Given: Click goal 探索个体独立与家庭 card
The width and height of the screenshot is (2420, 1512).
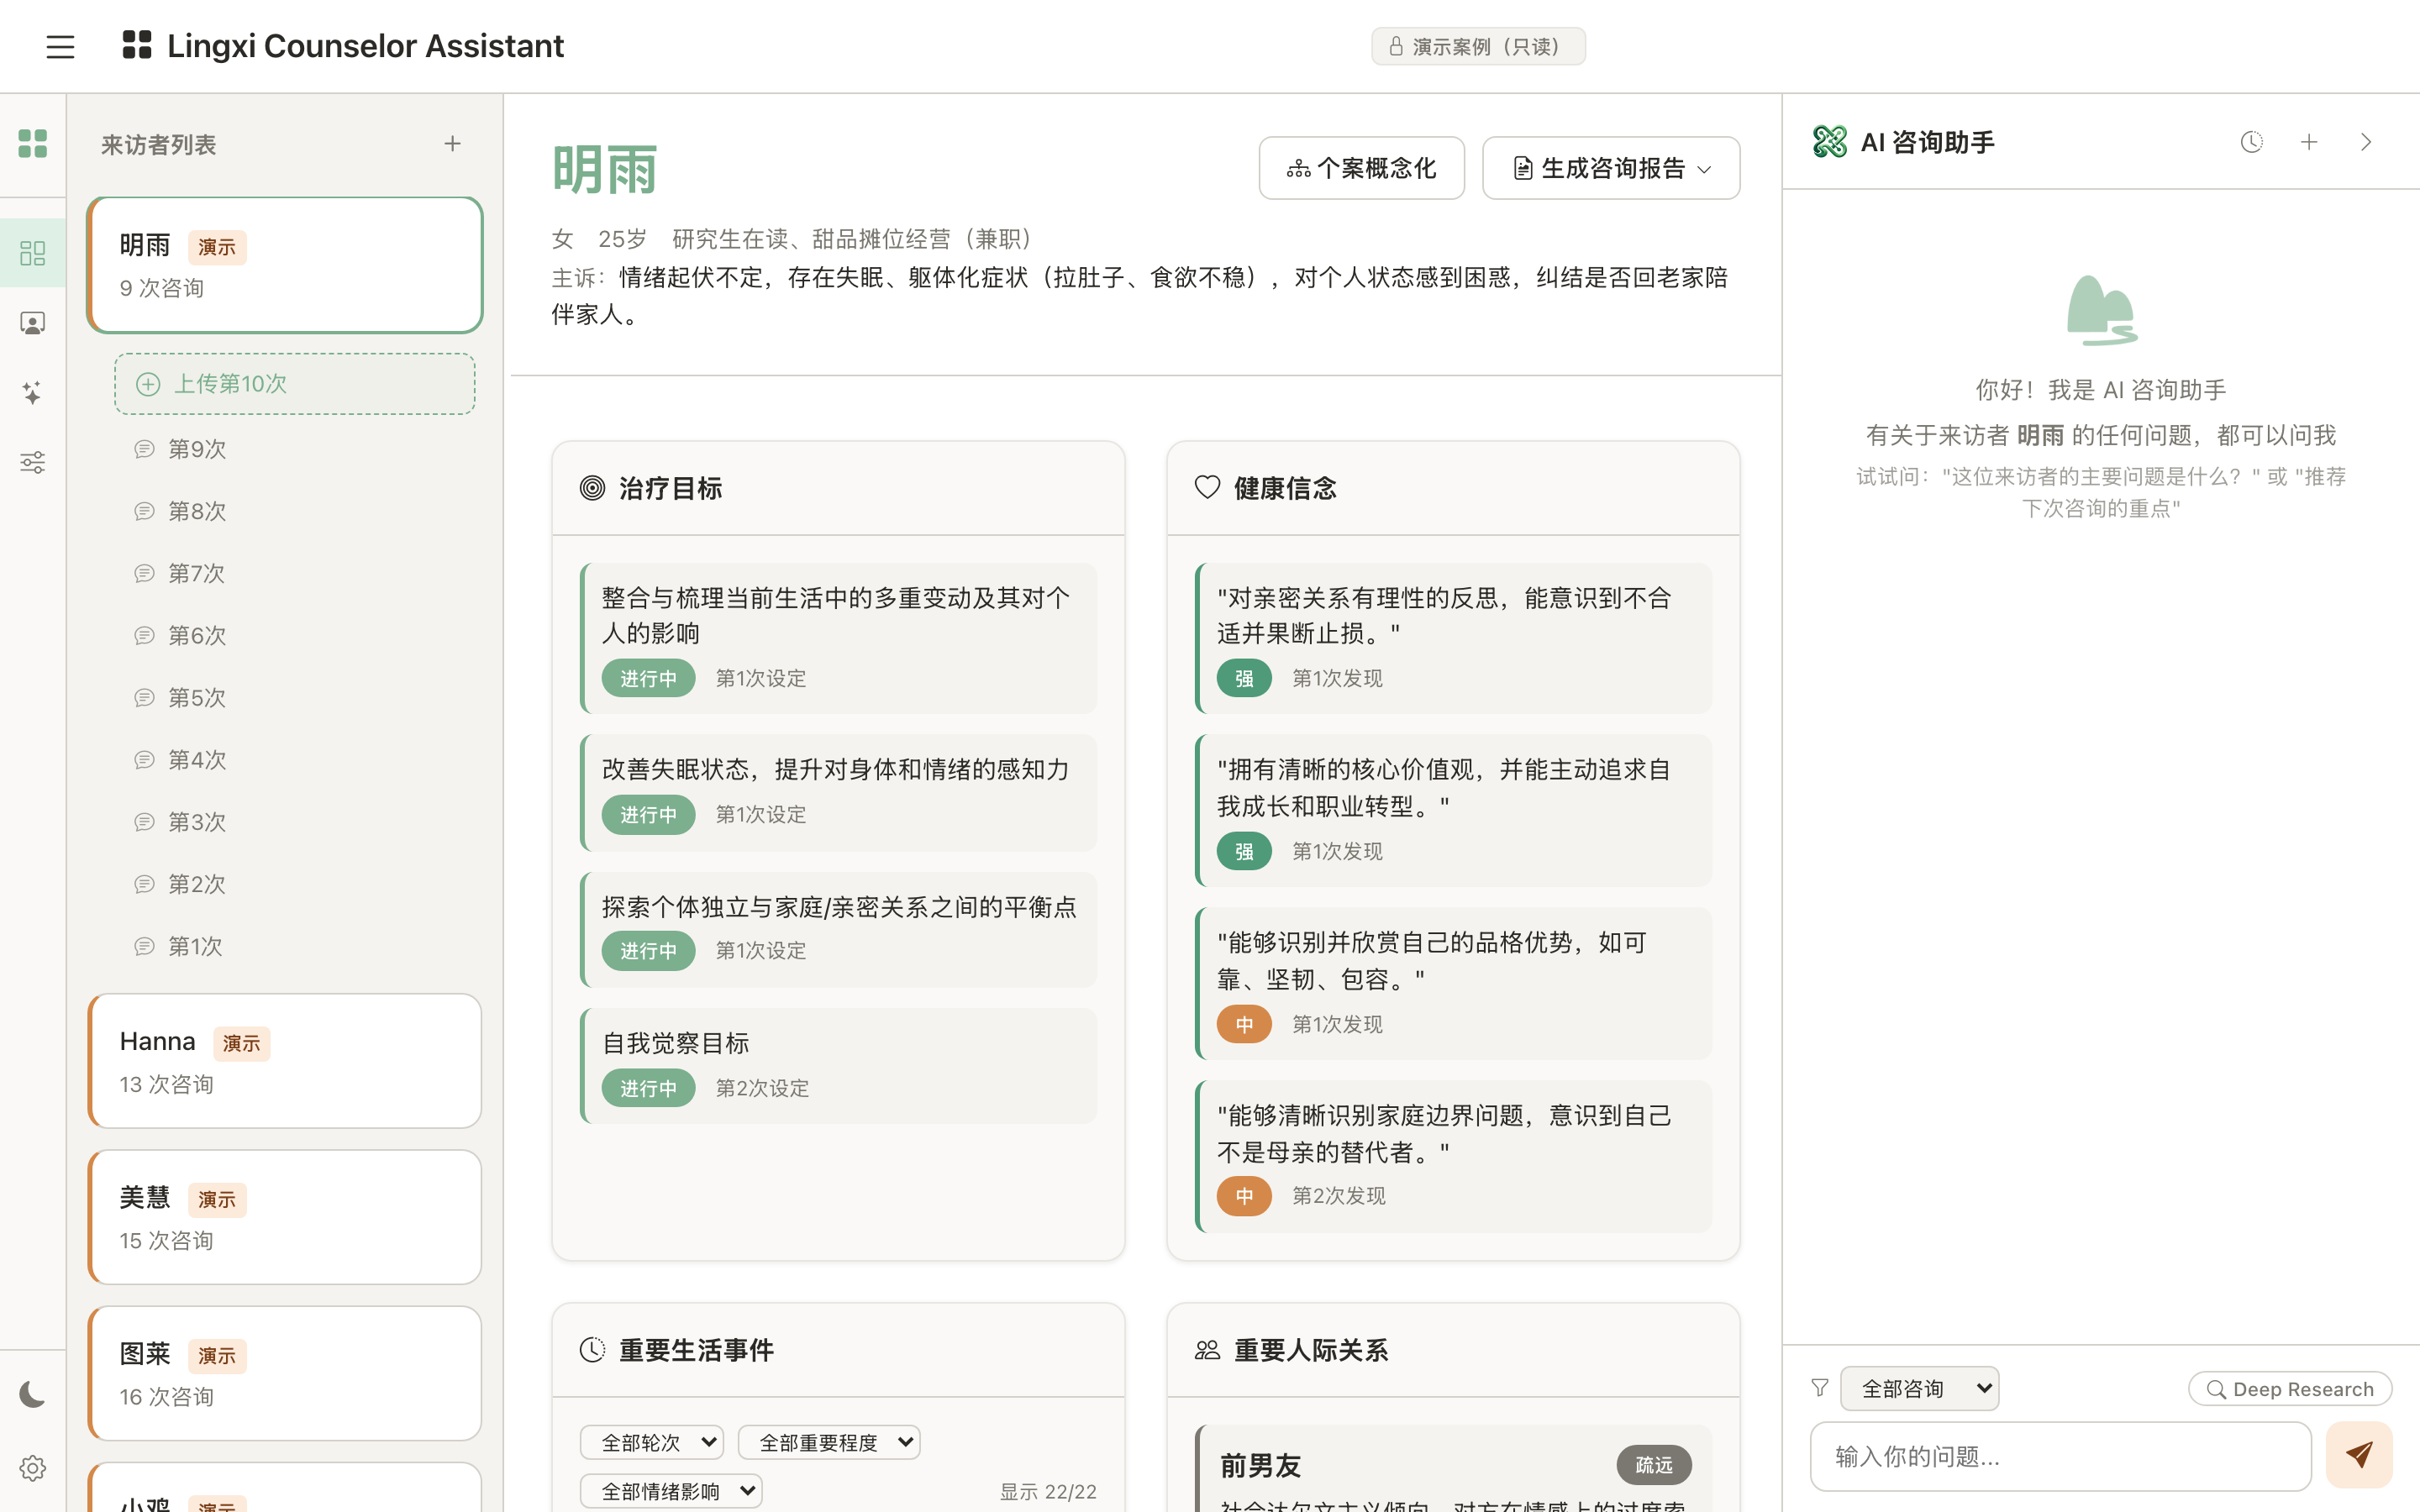Looking at the screenshot, I should (838, 930).
